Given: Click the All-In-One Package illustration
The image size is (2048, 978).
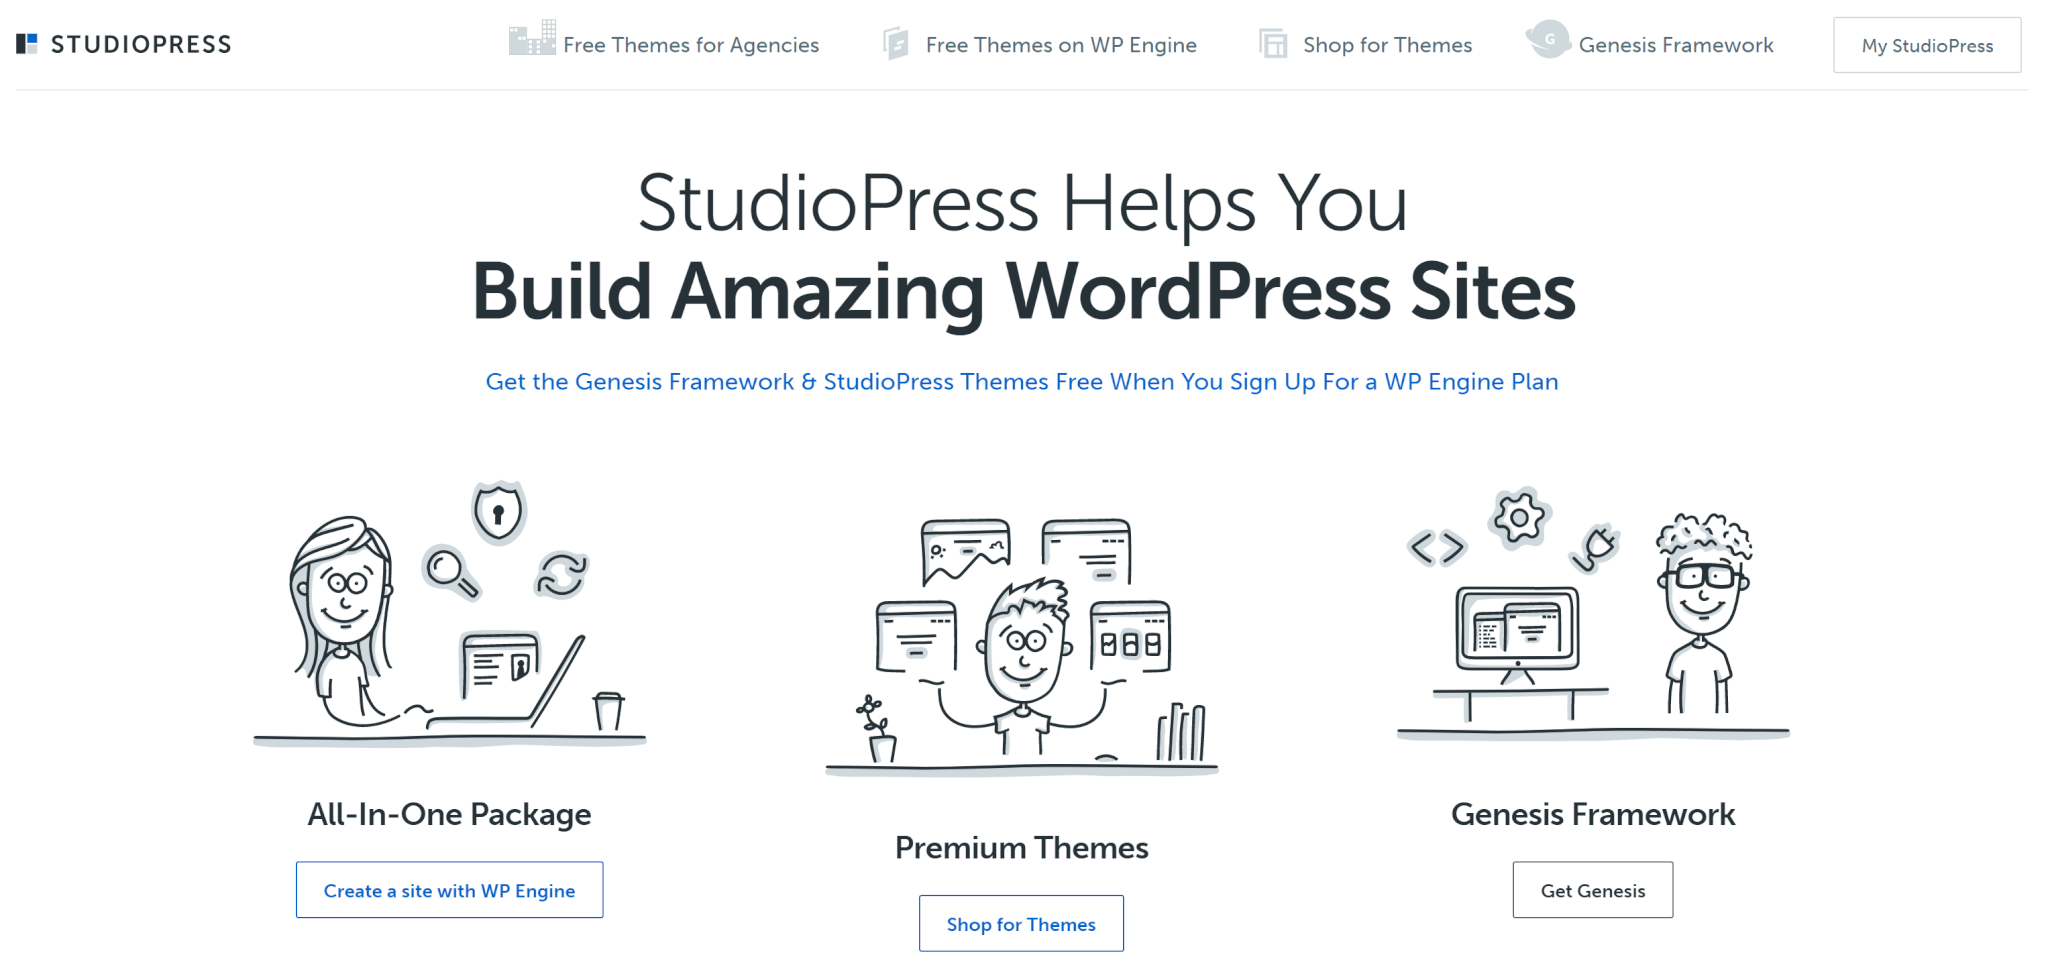Looking at the screenshot, I should (x=450, y=614).
